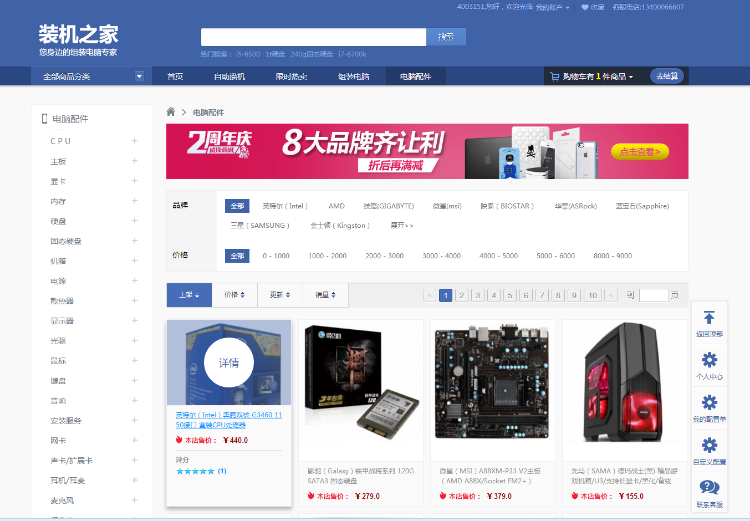Filter brand by ASRock
Viewport: 750px width, 521px height.
tap(575, 206)
